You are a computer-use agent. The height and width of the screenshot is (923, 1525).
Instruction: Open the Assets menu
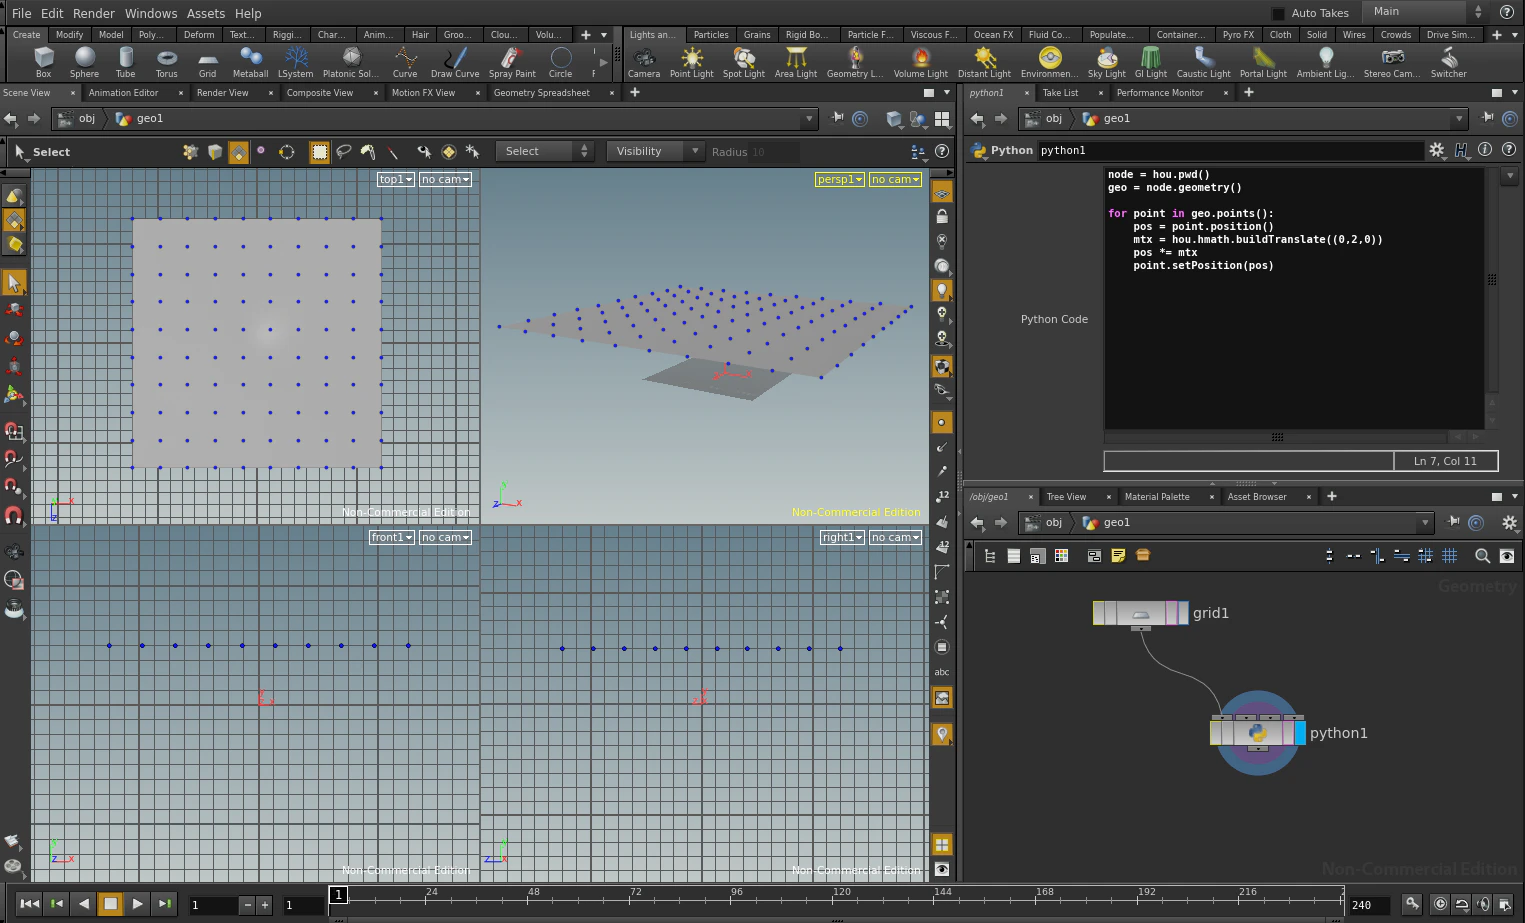206,13
